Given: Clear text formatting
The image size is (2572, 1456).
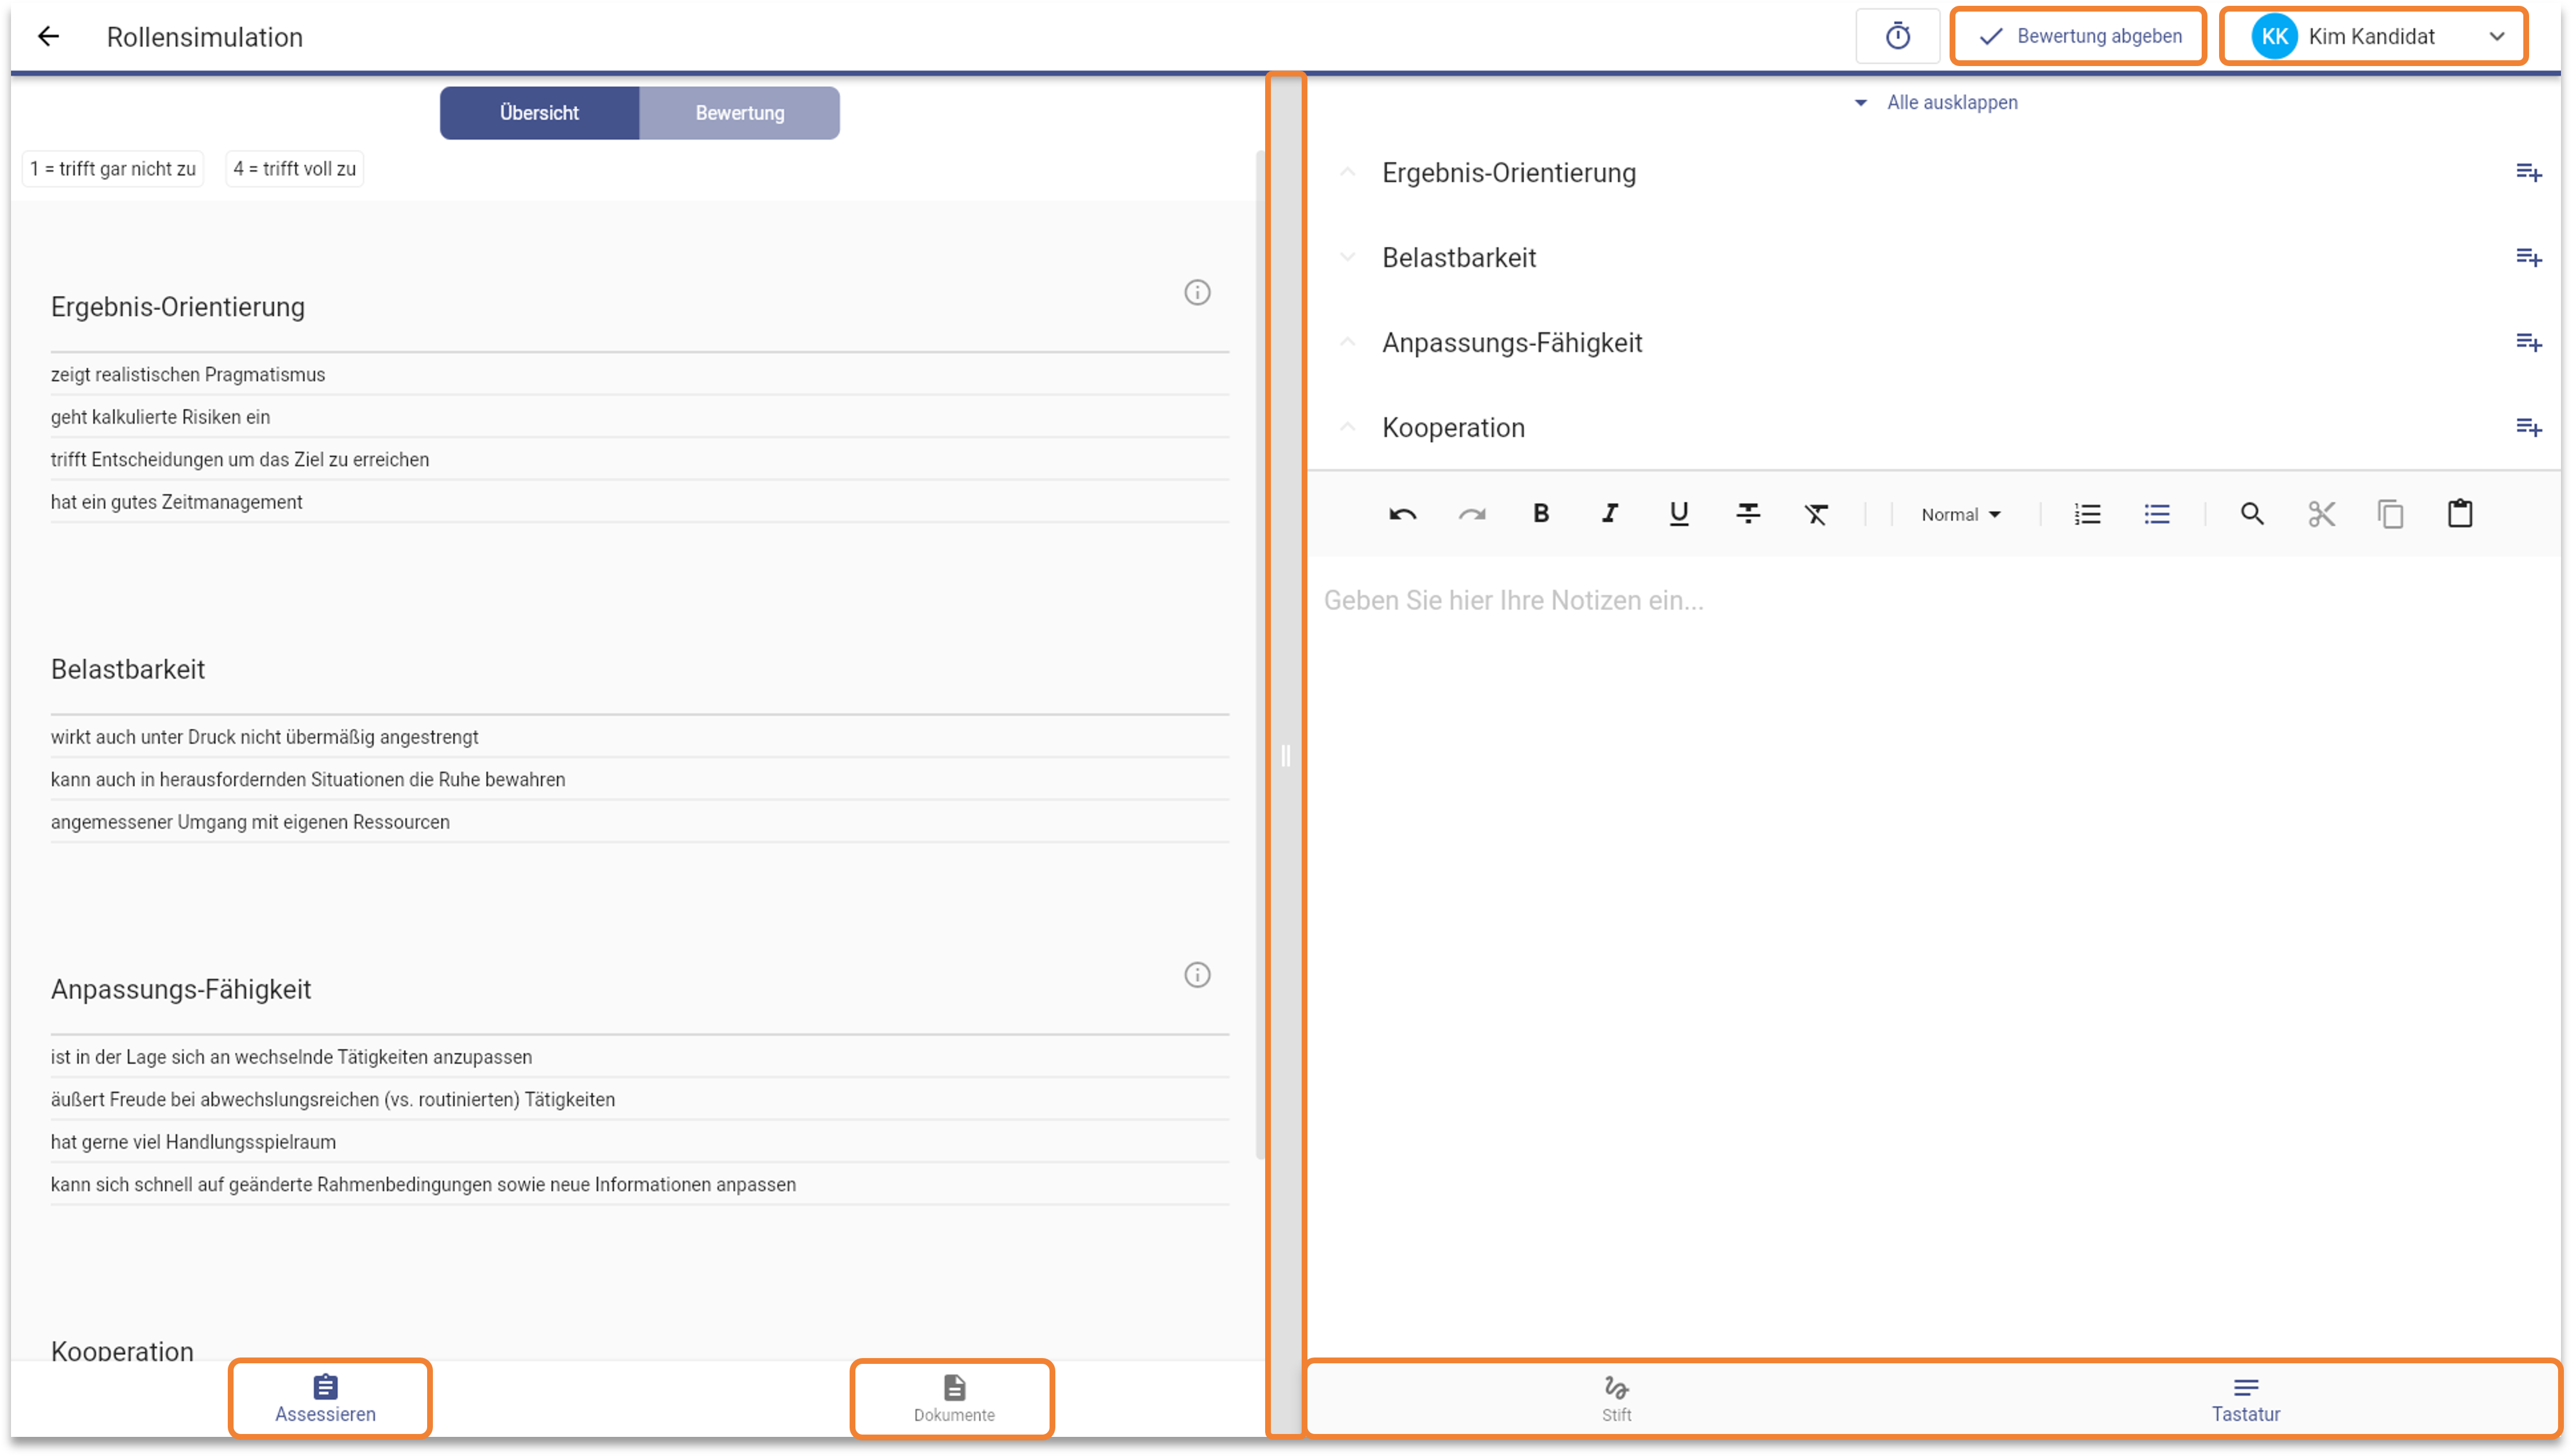Looking at the screenshot, I should [1816, 514].
